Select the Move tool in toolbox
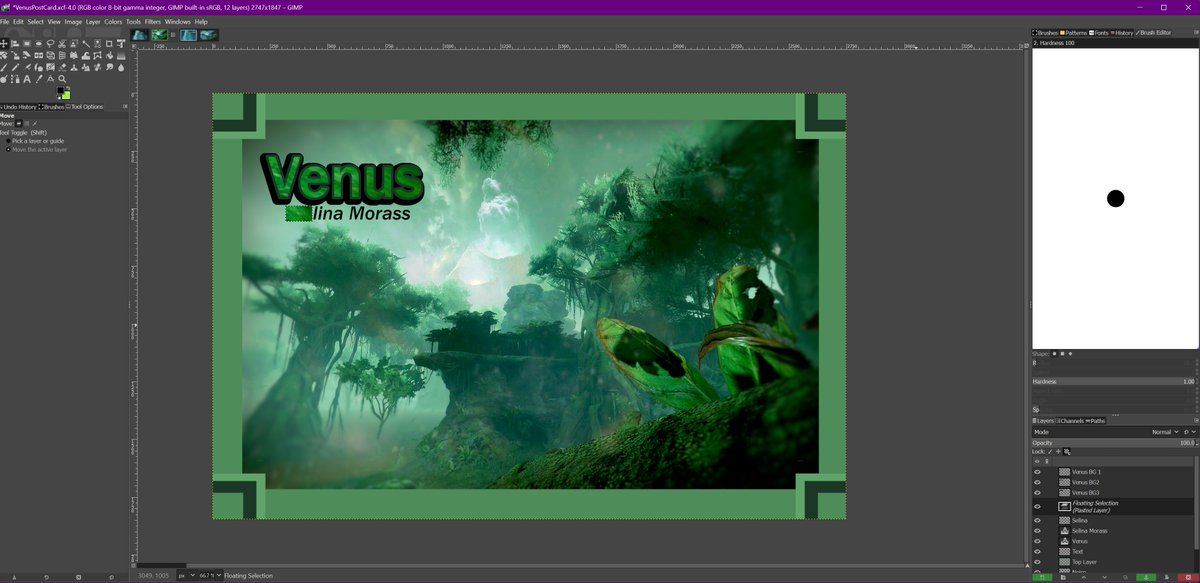This screenshot has height=583, width=1200. (x=4, y=44)
